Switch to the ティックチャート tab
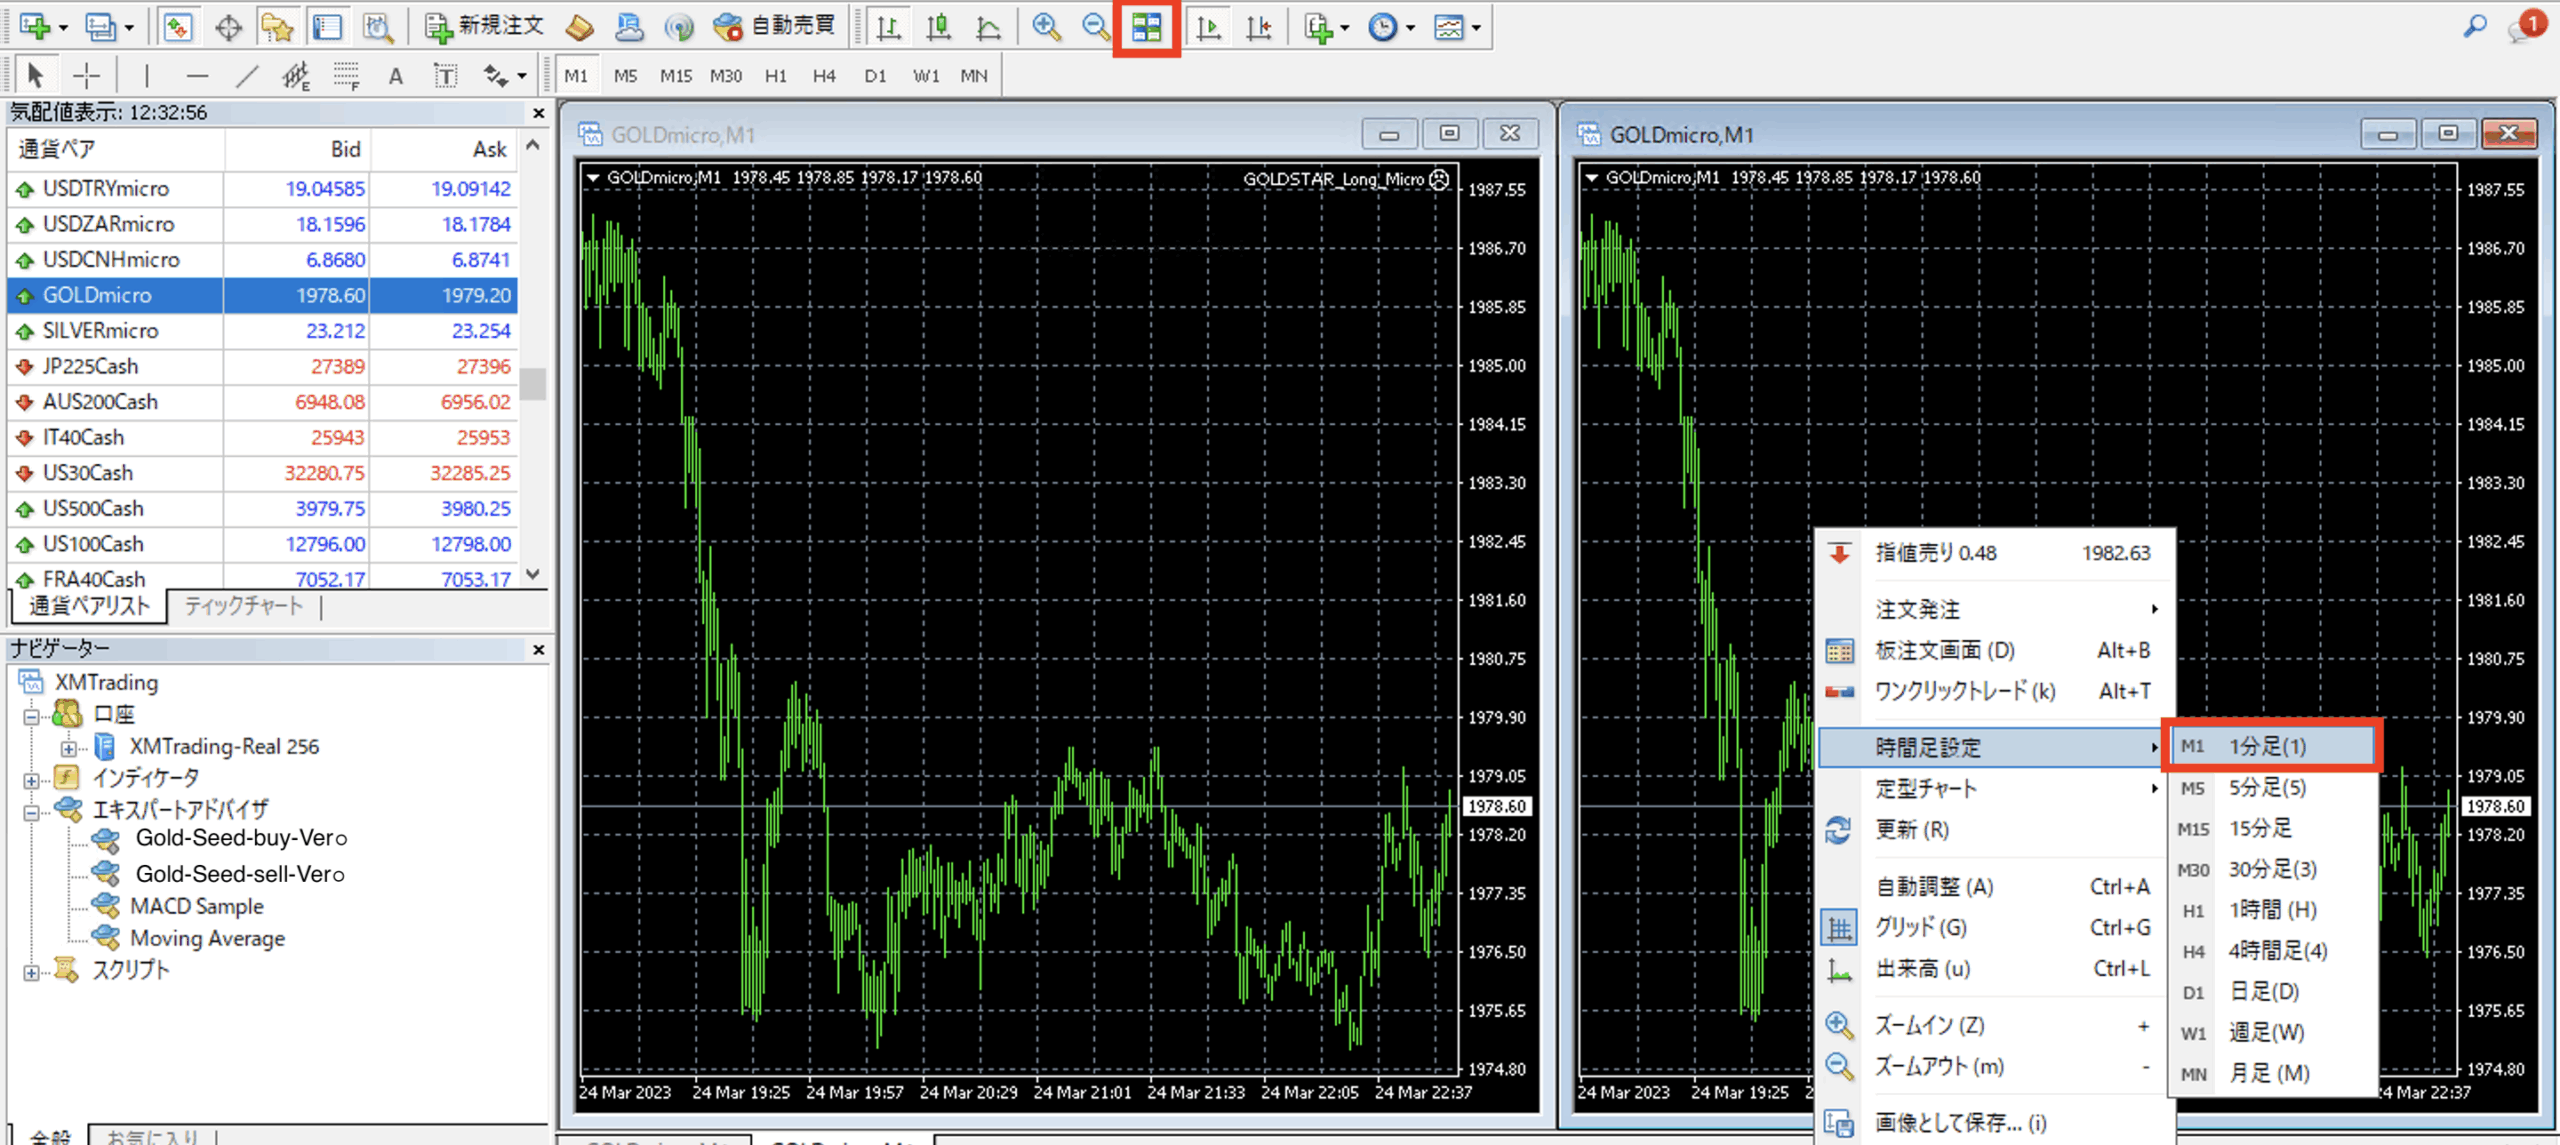2560x1145 pixels. click(243, 606)
